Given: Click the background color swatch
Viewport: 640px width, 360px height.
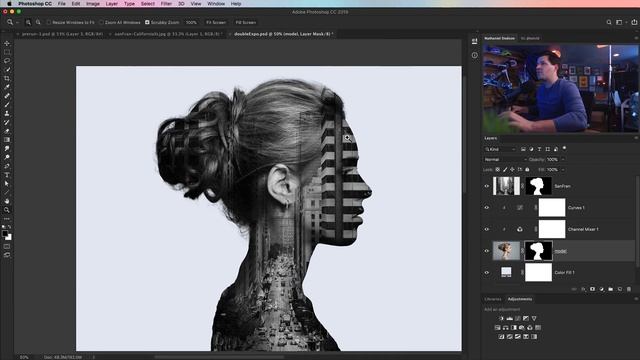Looking at the screenshot, I should point(9,237).
